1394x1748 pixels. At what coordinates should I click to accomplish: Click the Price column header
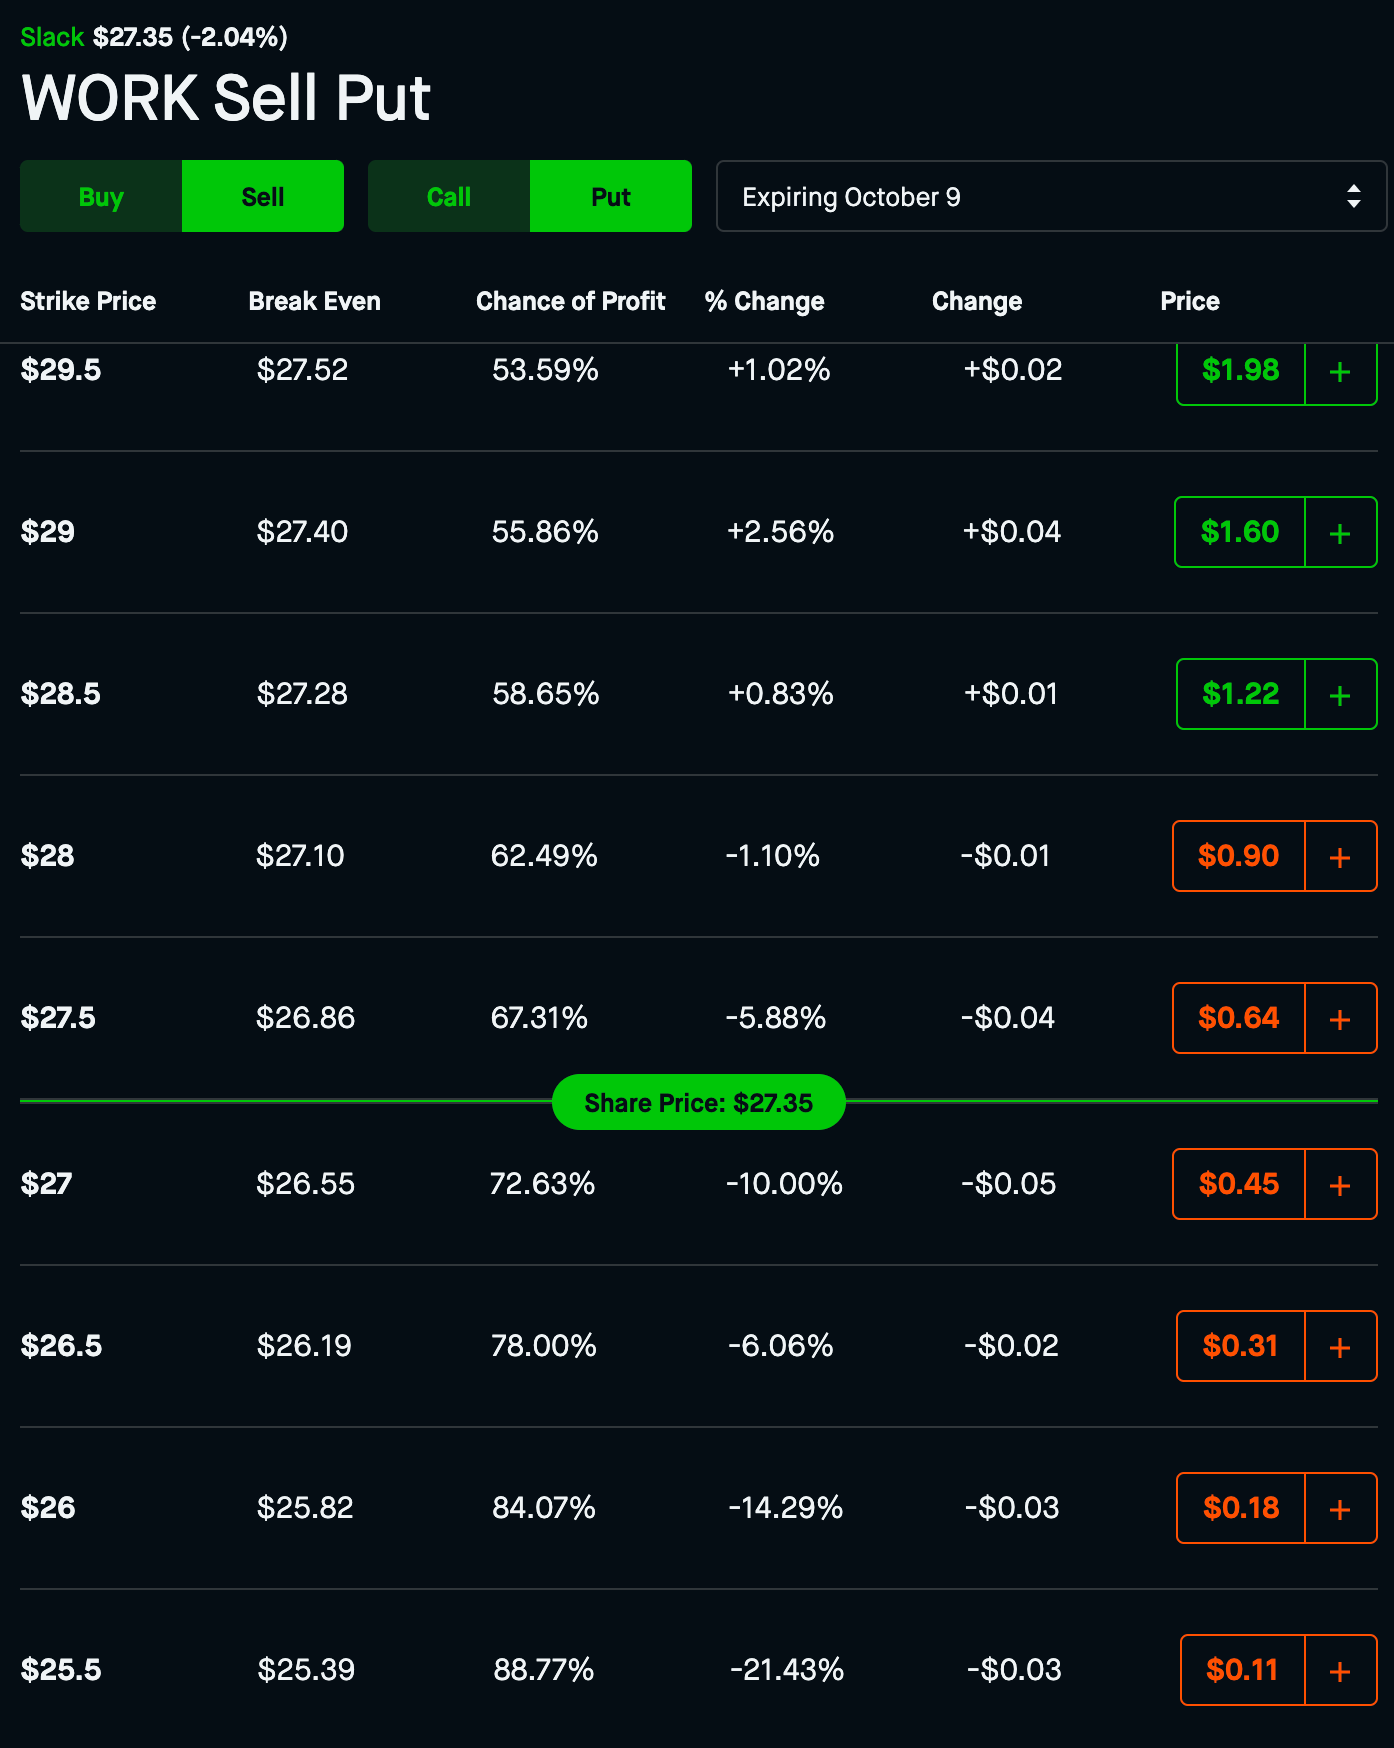tap(1190, 301)
